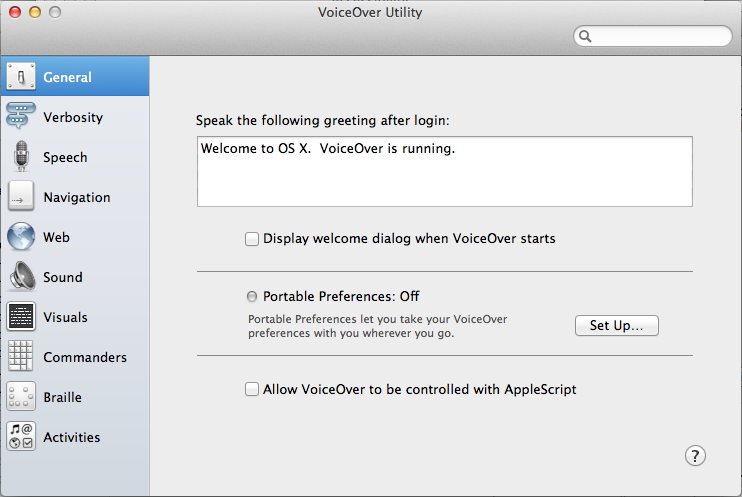Click the Portable Preferences status indicator
This screenshot has height=497, width=742.
coord(252,297)
